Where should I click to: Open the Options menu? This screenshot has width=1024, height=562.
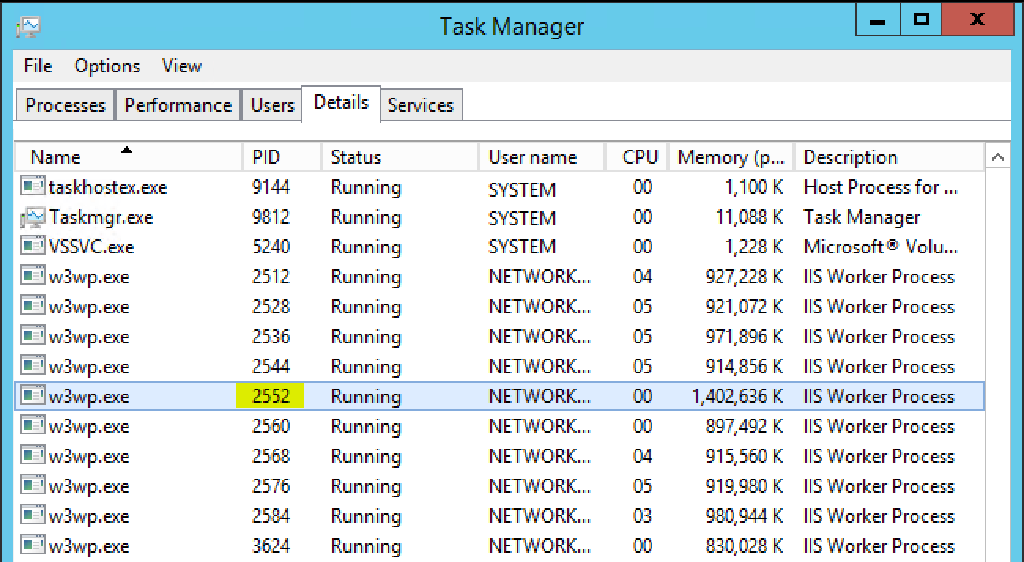107,65
